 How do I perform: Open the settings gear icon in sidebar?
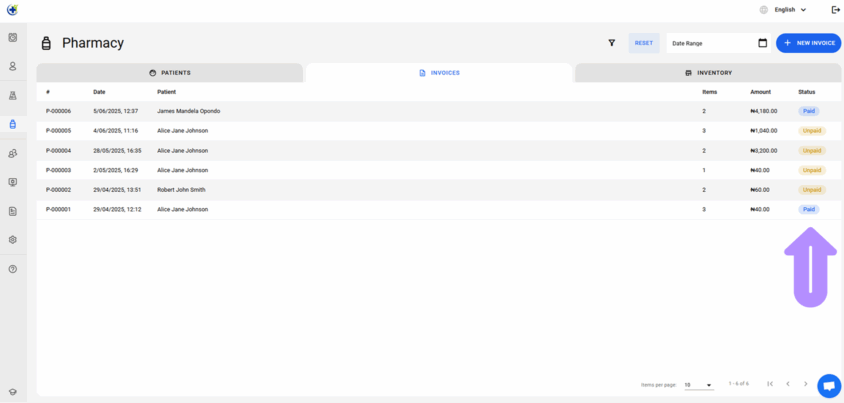point(13,240)
